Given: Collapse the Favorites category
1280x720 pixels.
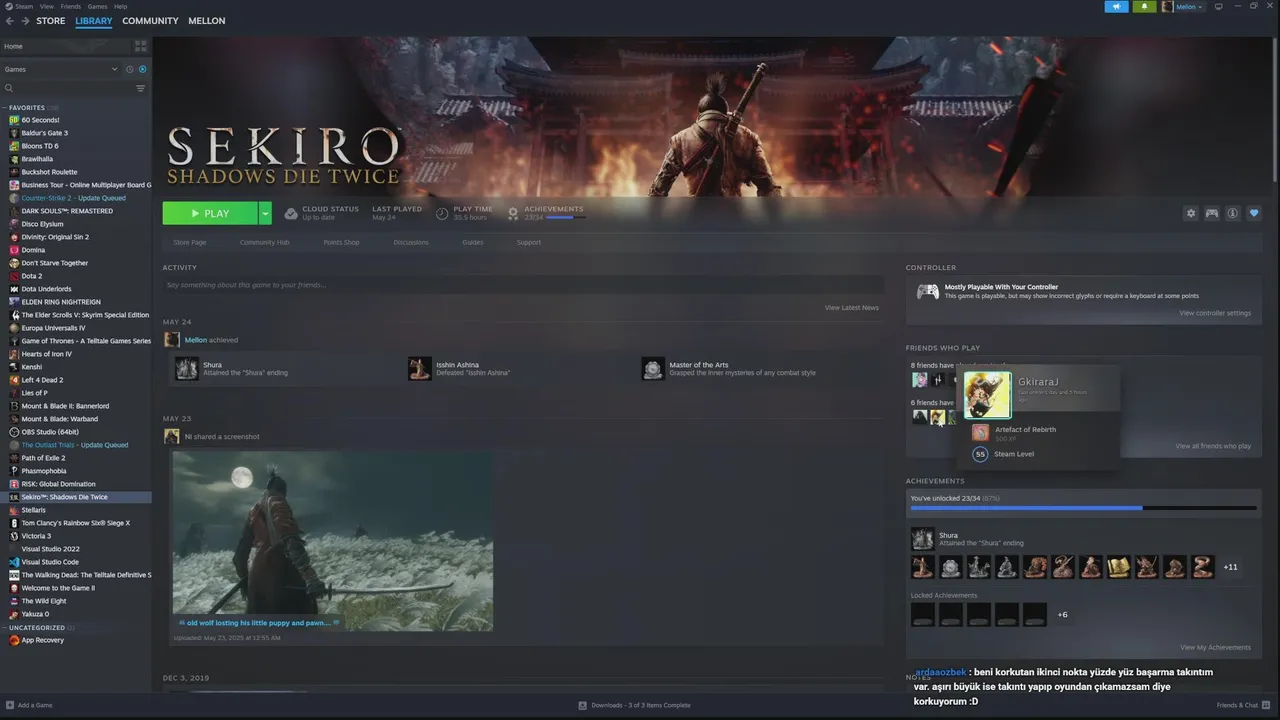Looking at the screenshot, I should pos(5,107).
